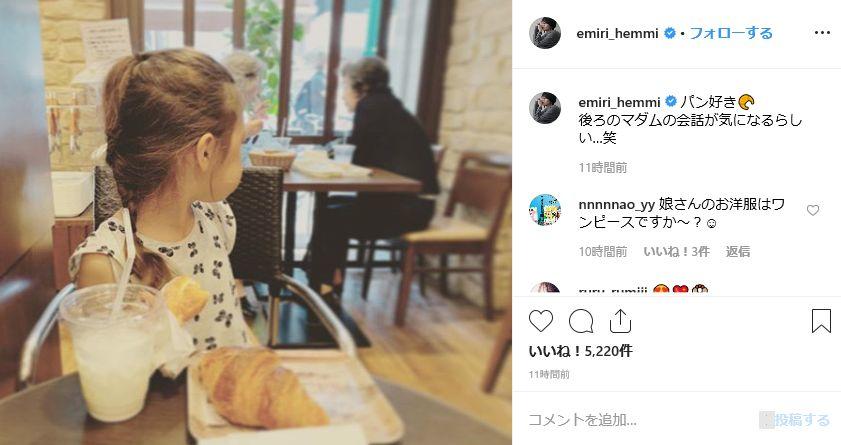Like nnnnnao_yy's comment with small heart

[x=813, y=210]
